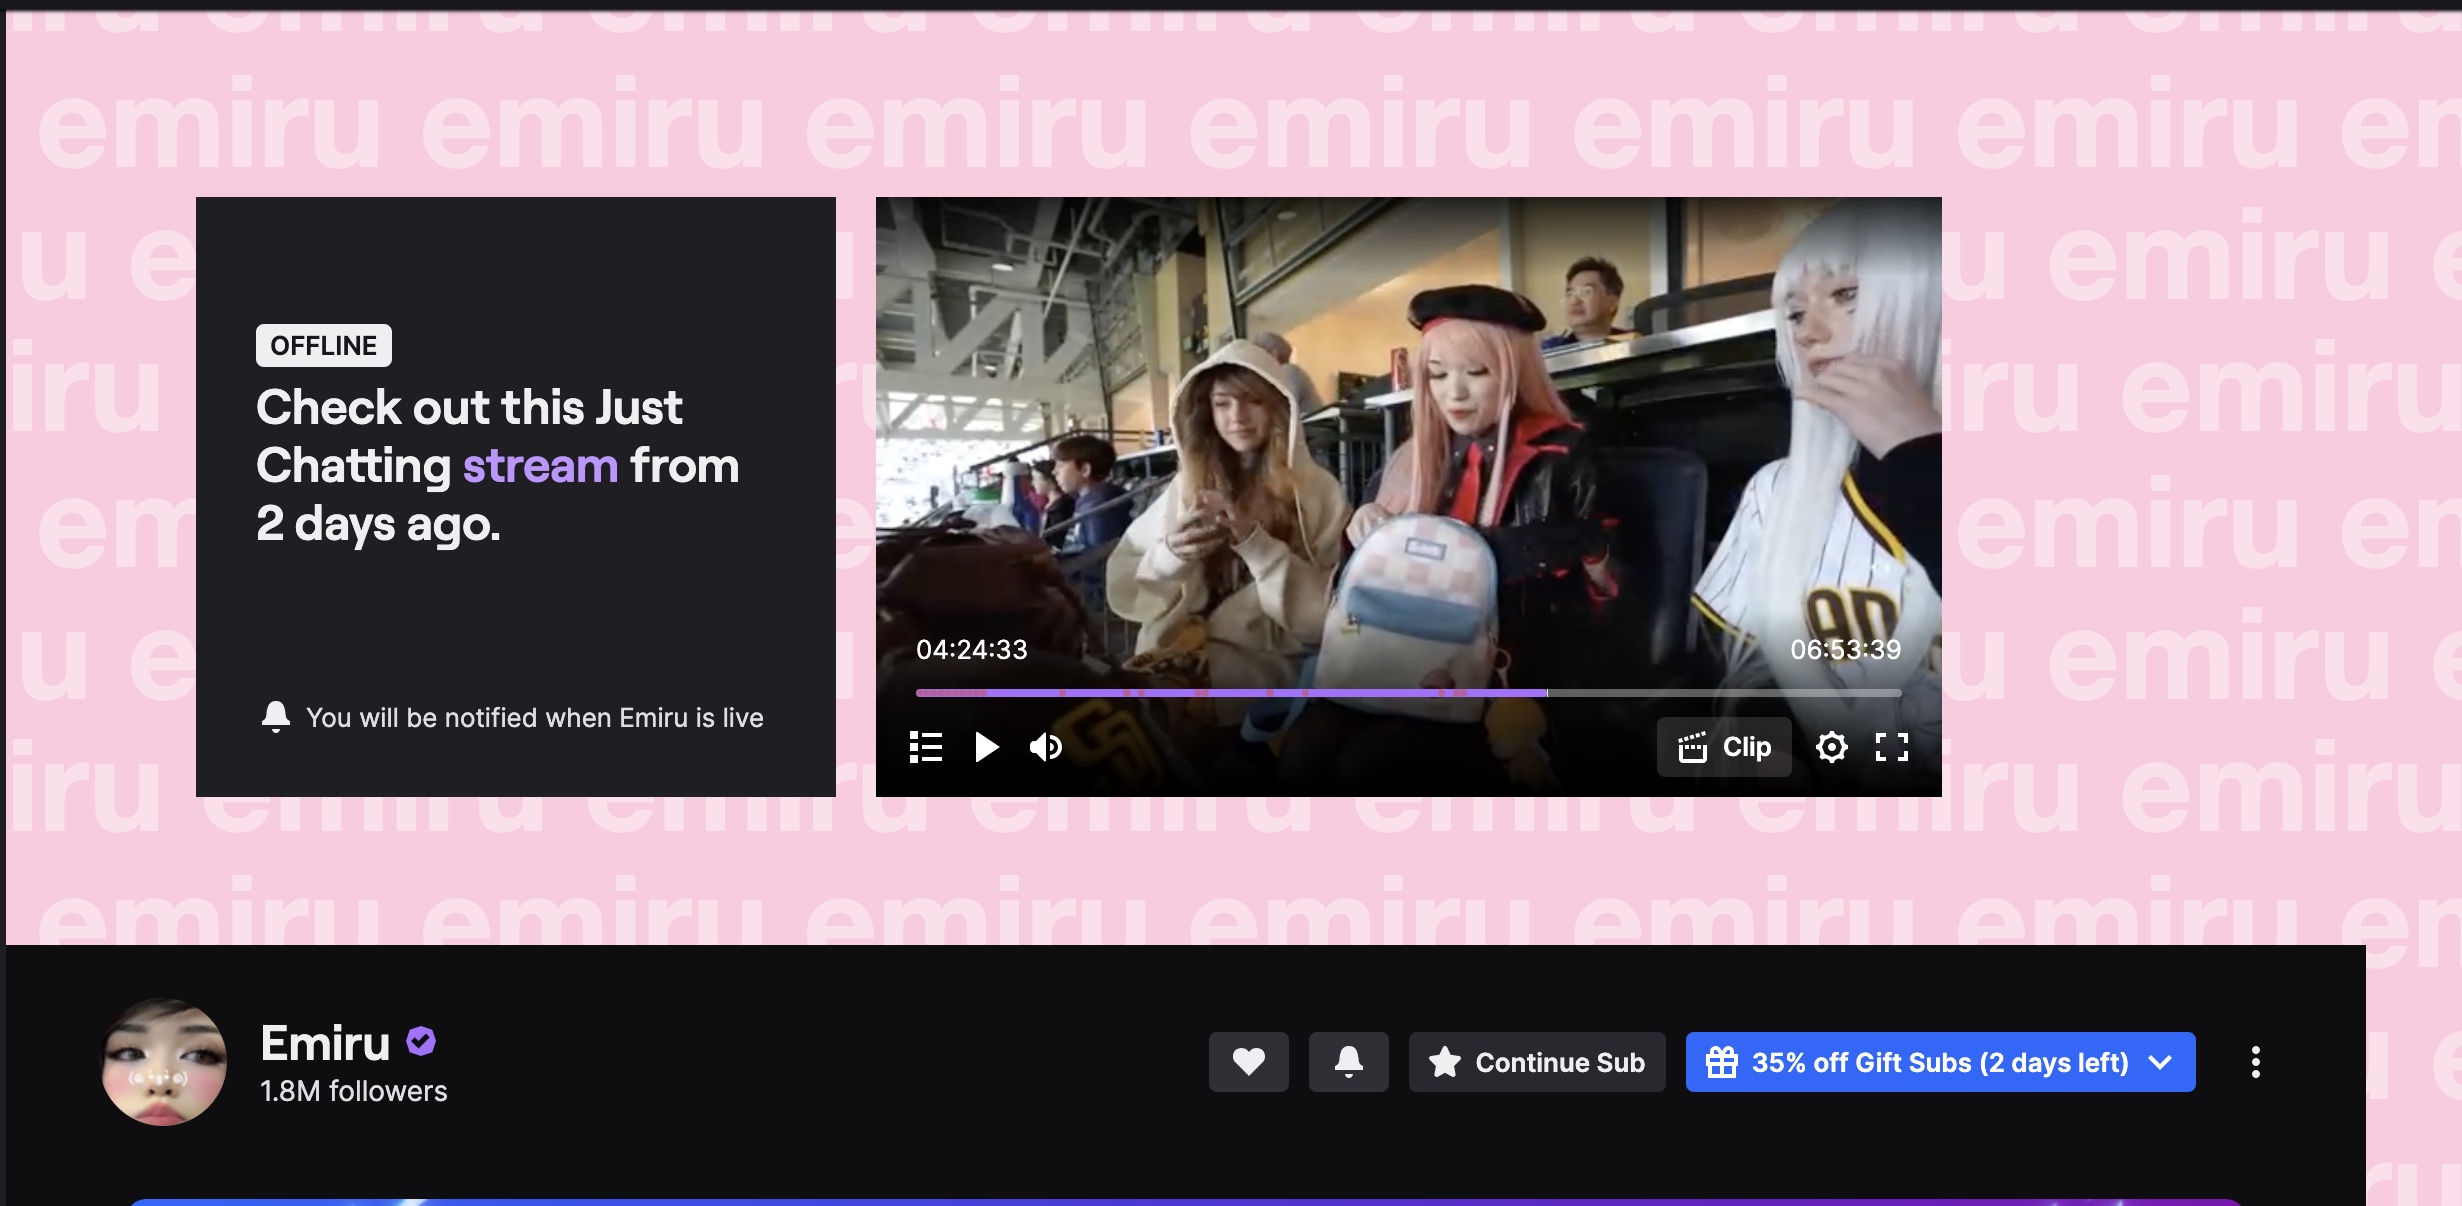2462x1206 pixels.
Task: Click the Continue Sub button
Action: tap(1537, 1062)
